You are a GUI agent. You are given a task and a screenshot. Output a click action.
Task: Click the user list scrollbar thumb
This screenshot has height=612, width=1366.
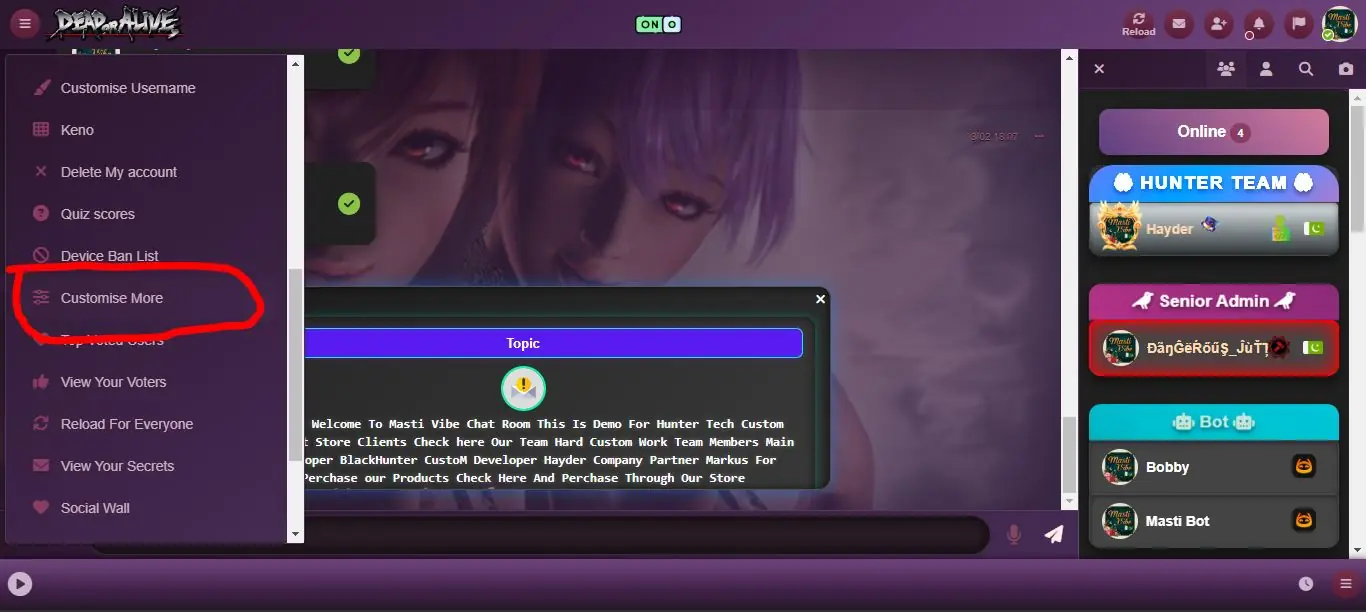pyautogui.click(x=1357, y=170)
